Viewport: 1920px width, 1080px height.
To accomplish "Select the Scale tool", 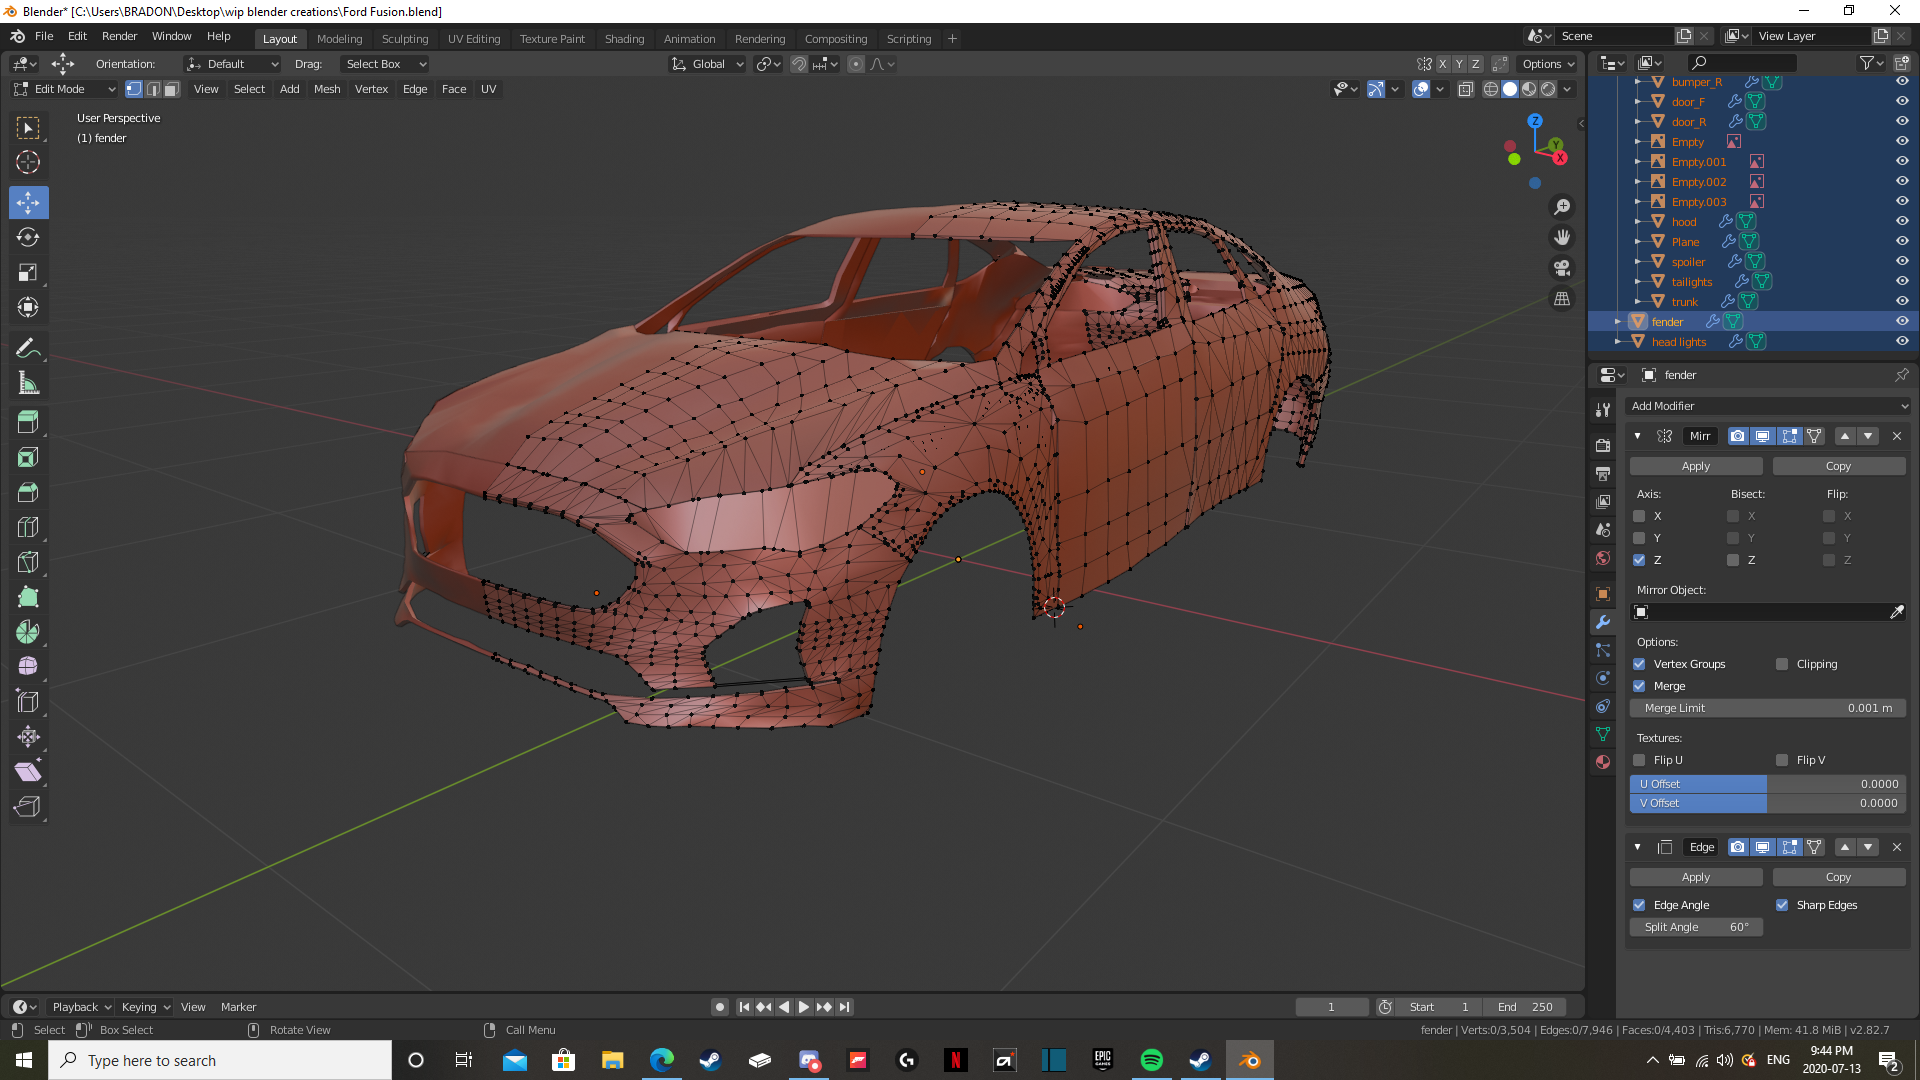I will pos(28,272).
